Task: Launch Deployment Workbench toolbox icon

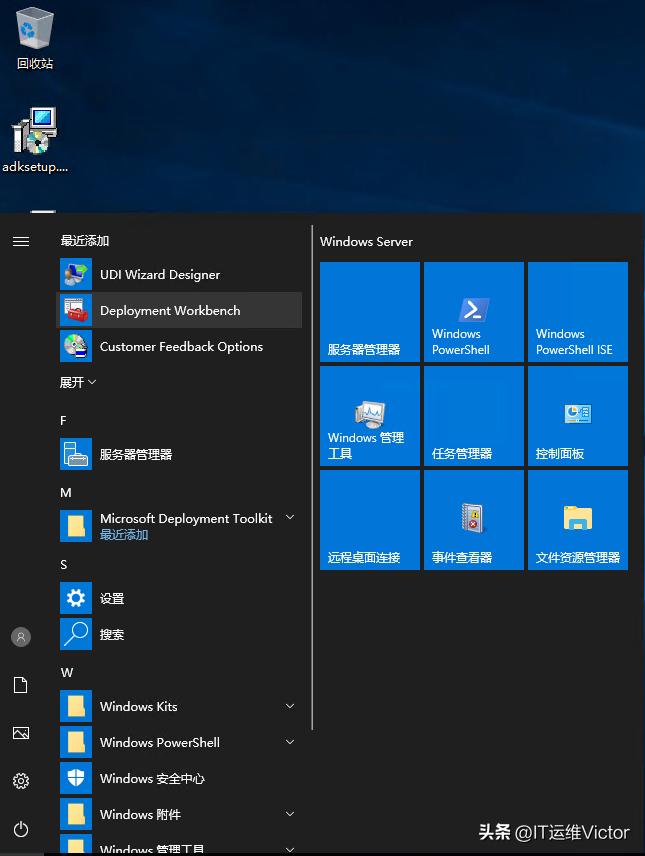Action: coord(76,310)
